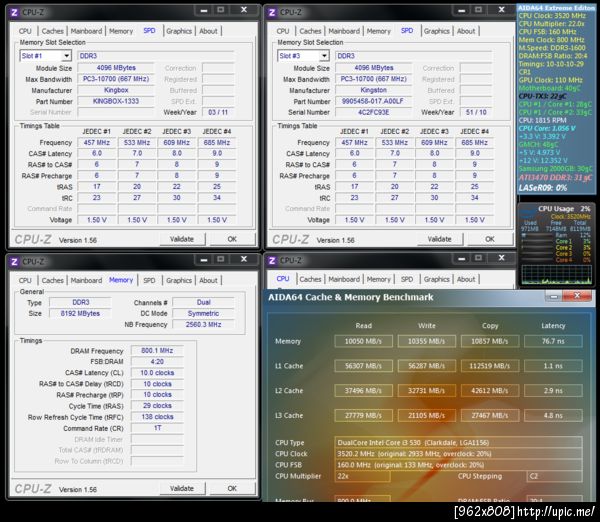Click OK button in Slot #1 window

point(232,239)
